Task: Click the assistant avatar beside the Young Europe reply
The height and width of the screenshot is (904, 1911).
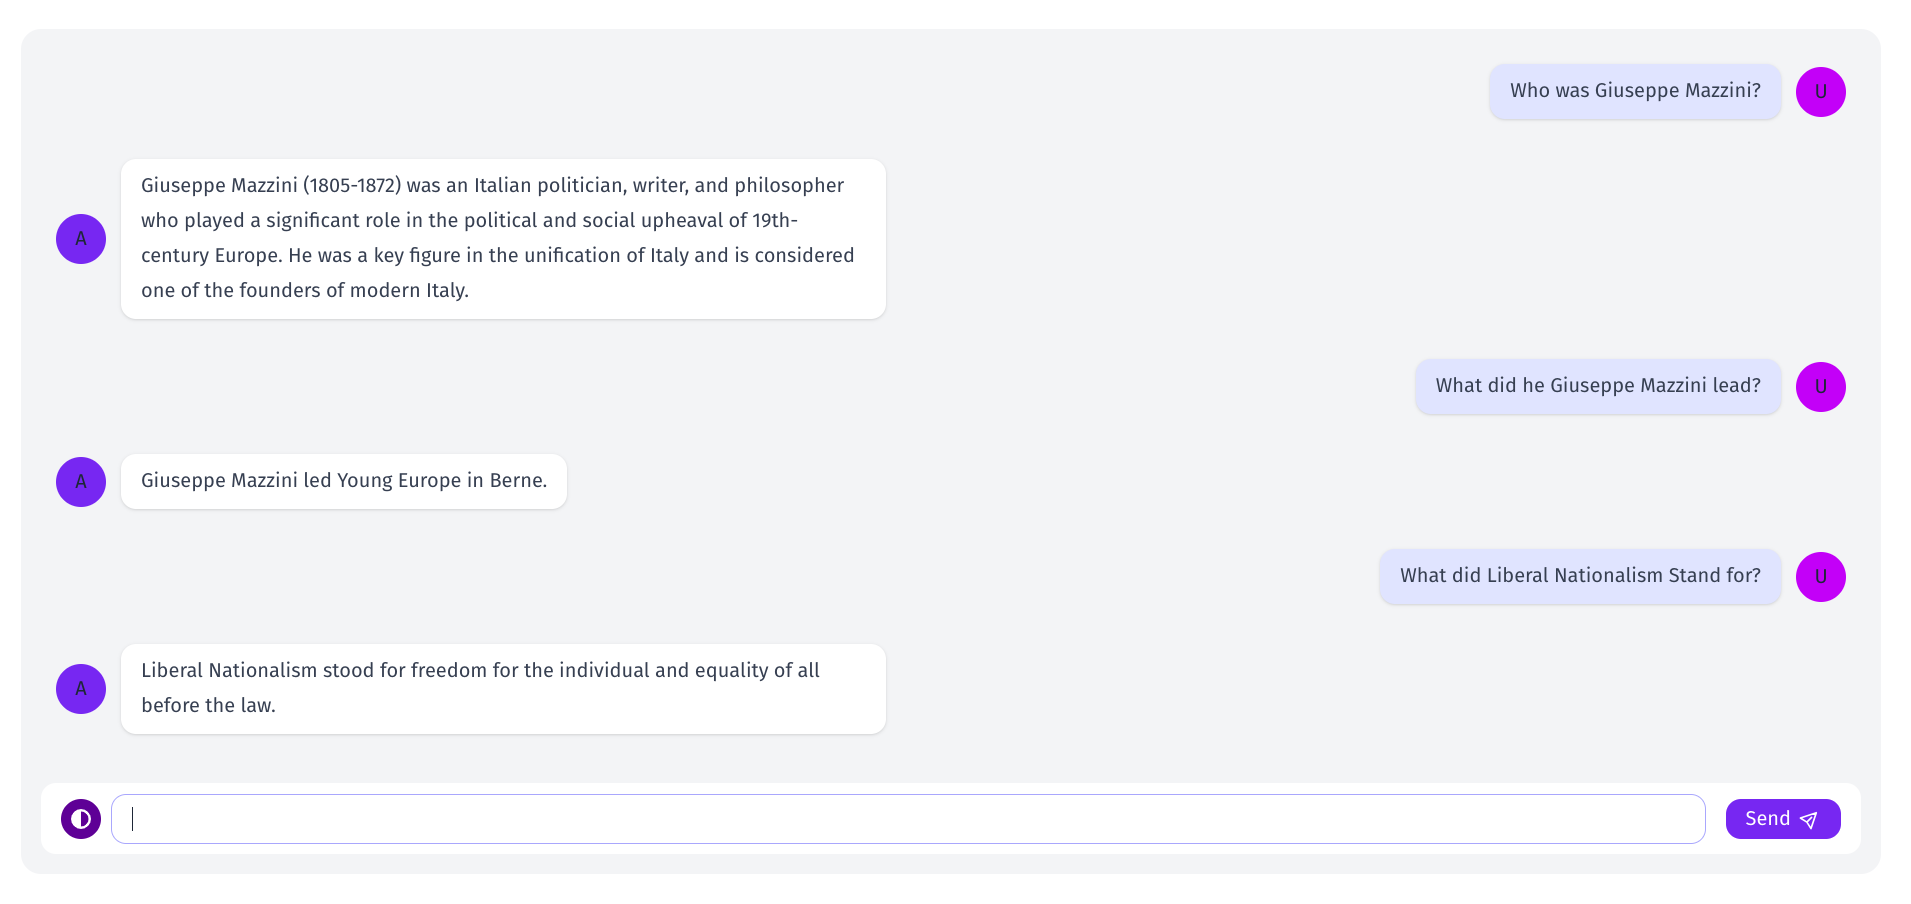Action: [x=81, y=482]
